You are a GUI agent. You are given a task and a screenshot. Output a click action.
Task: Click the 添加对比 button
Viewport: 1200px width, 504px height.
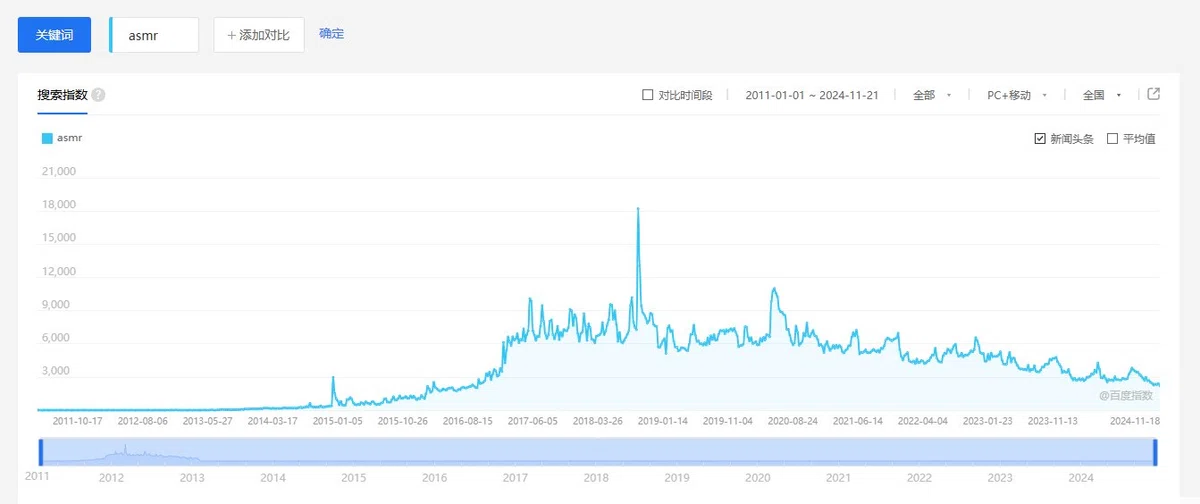pos(259,35)
